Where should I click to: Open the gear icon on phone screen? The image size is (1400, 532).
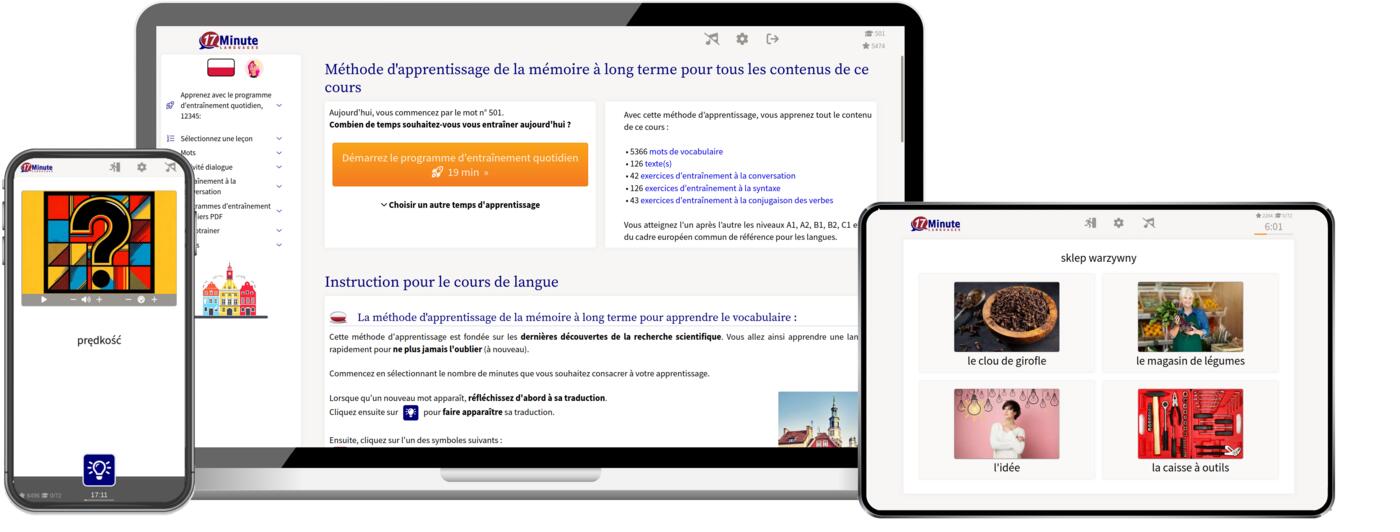[142, 168]
